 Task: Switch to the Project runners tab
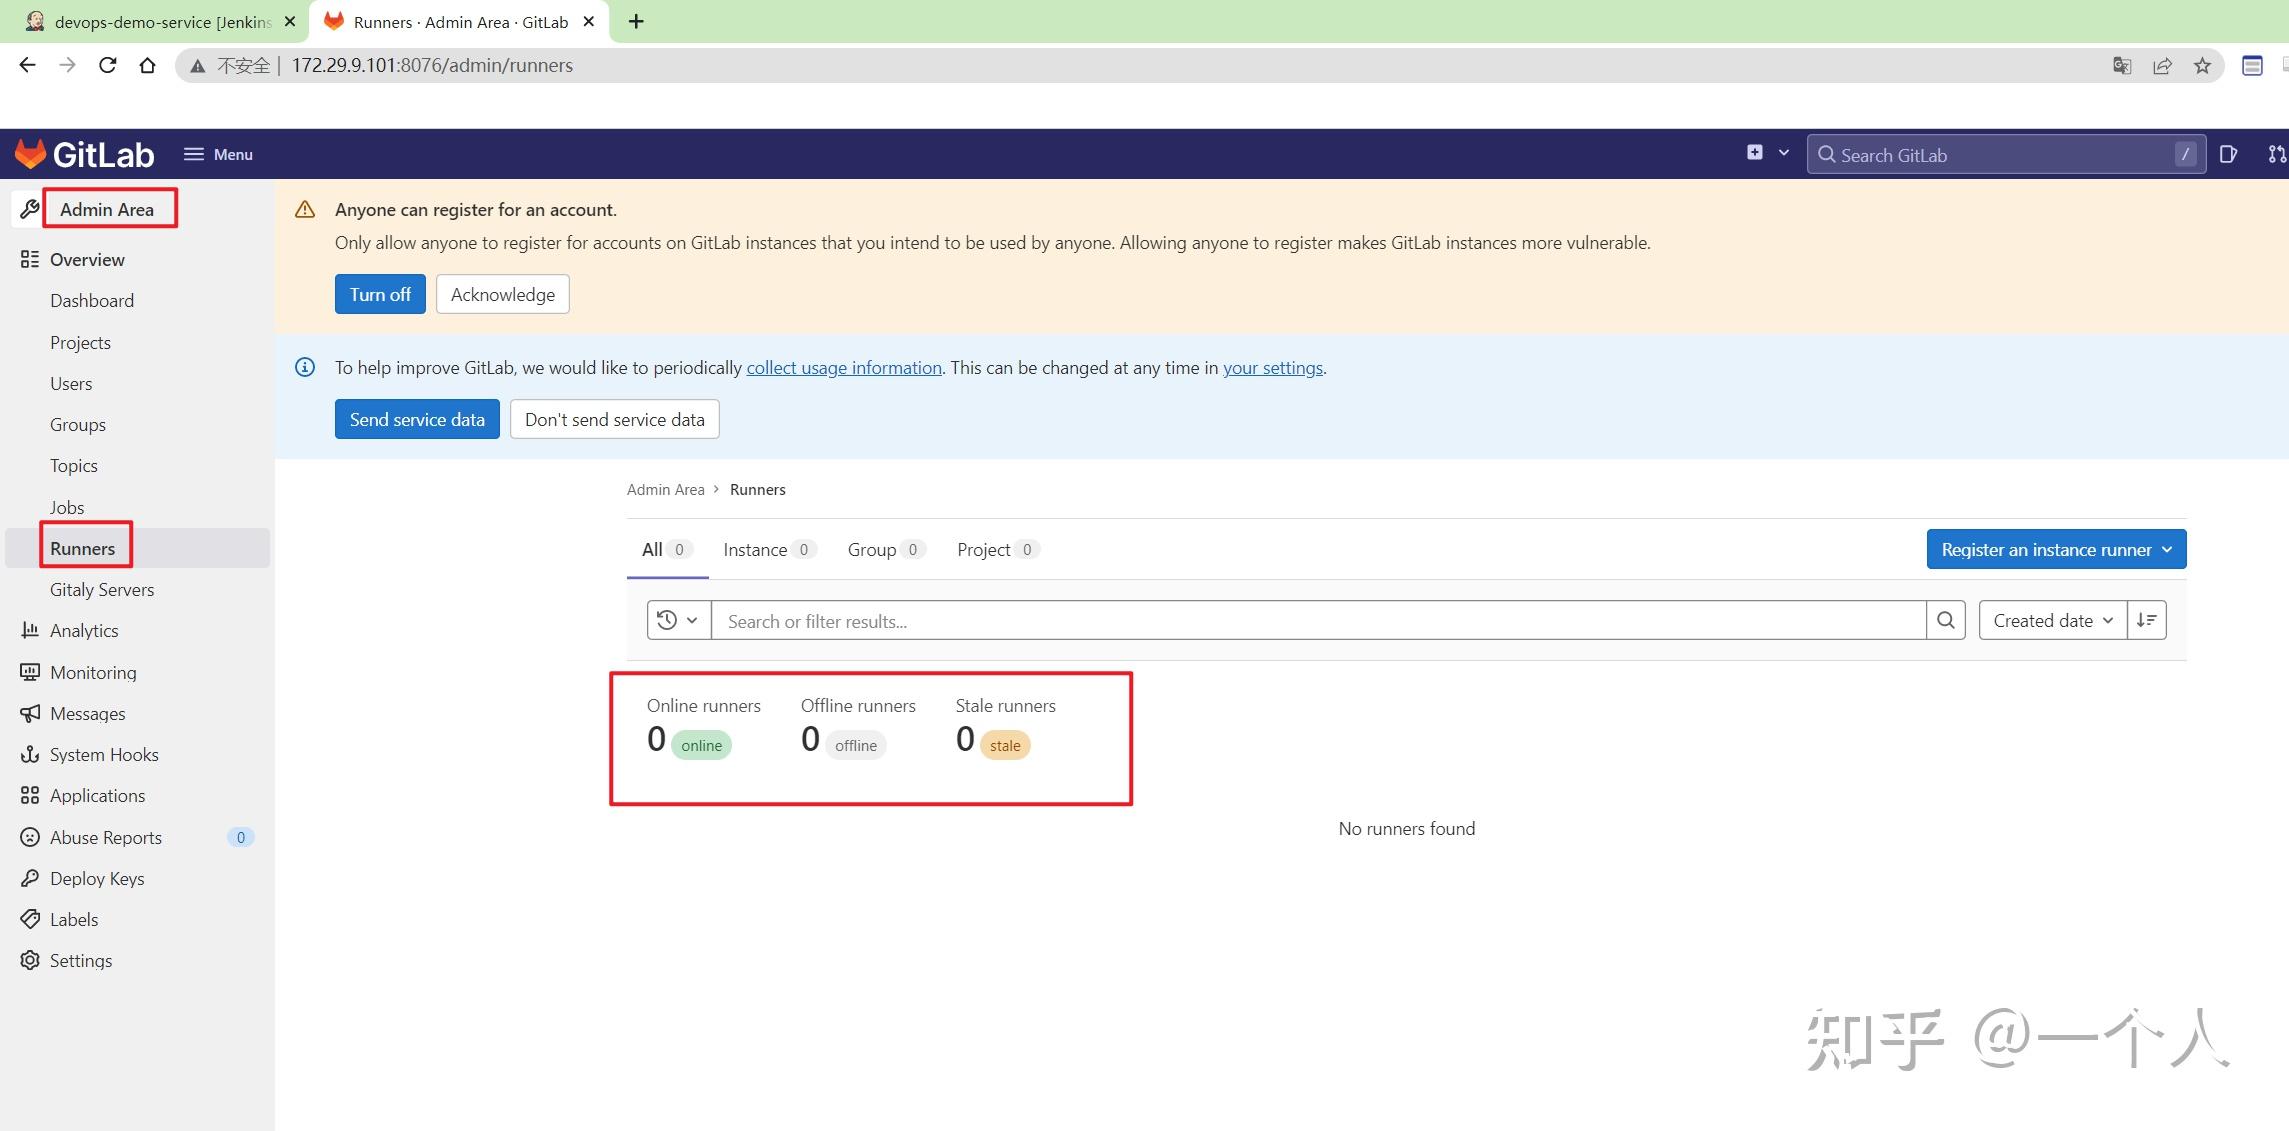pyautogui.click(x=996, y=549)
